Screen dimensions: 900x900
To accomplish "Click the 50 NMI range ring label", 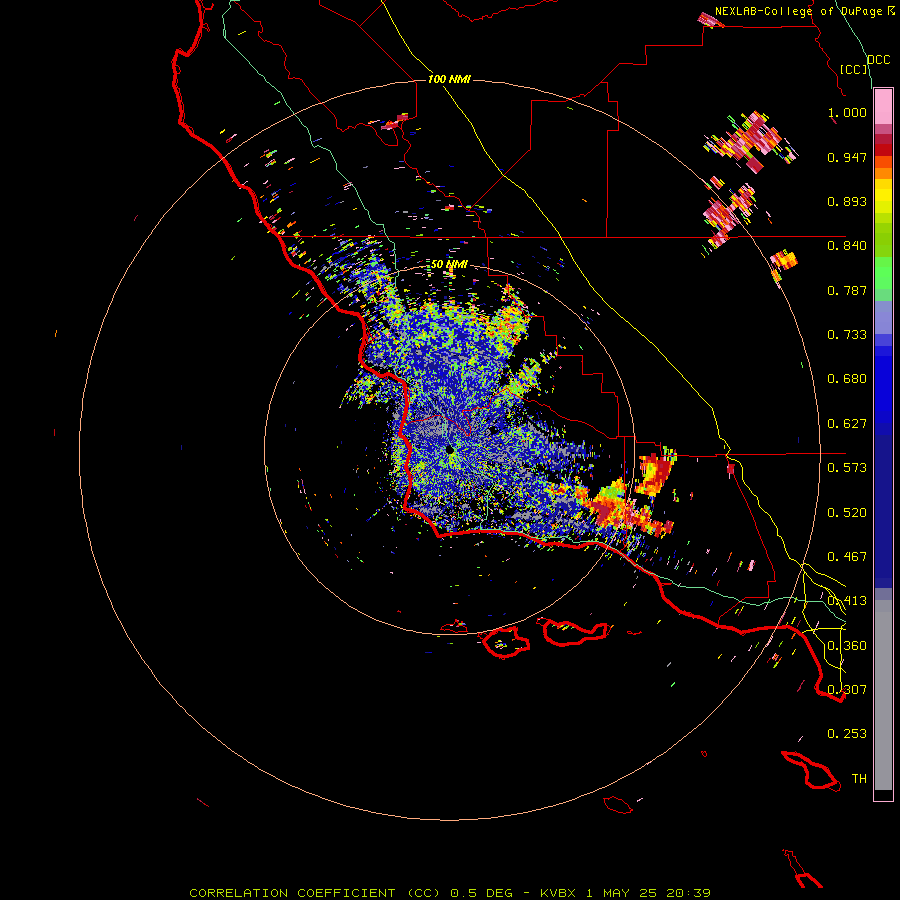I will coord(449,265).
